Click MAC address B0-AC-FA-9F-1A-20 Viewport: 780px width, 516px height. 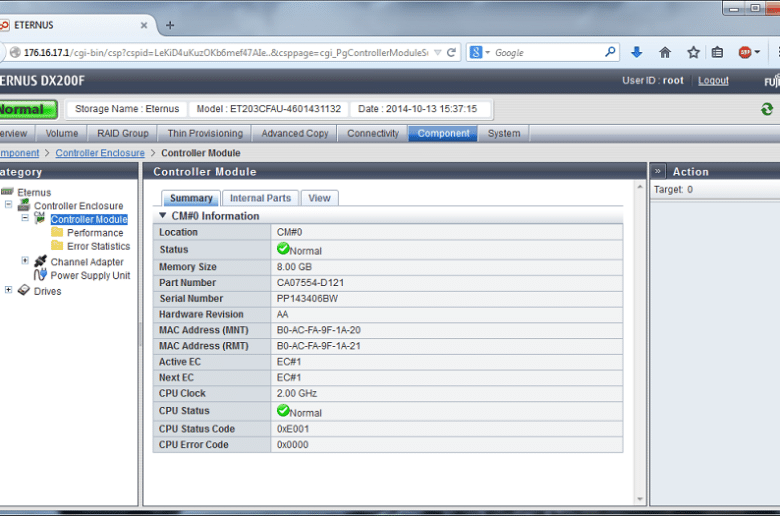click(318, 330)
